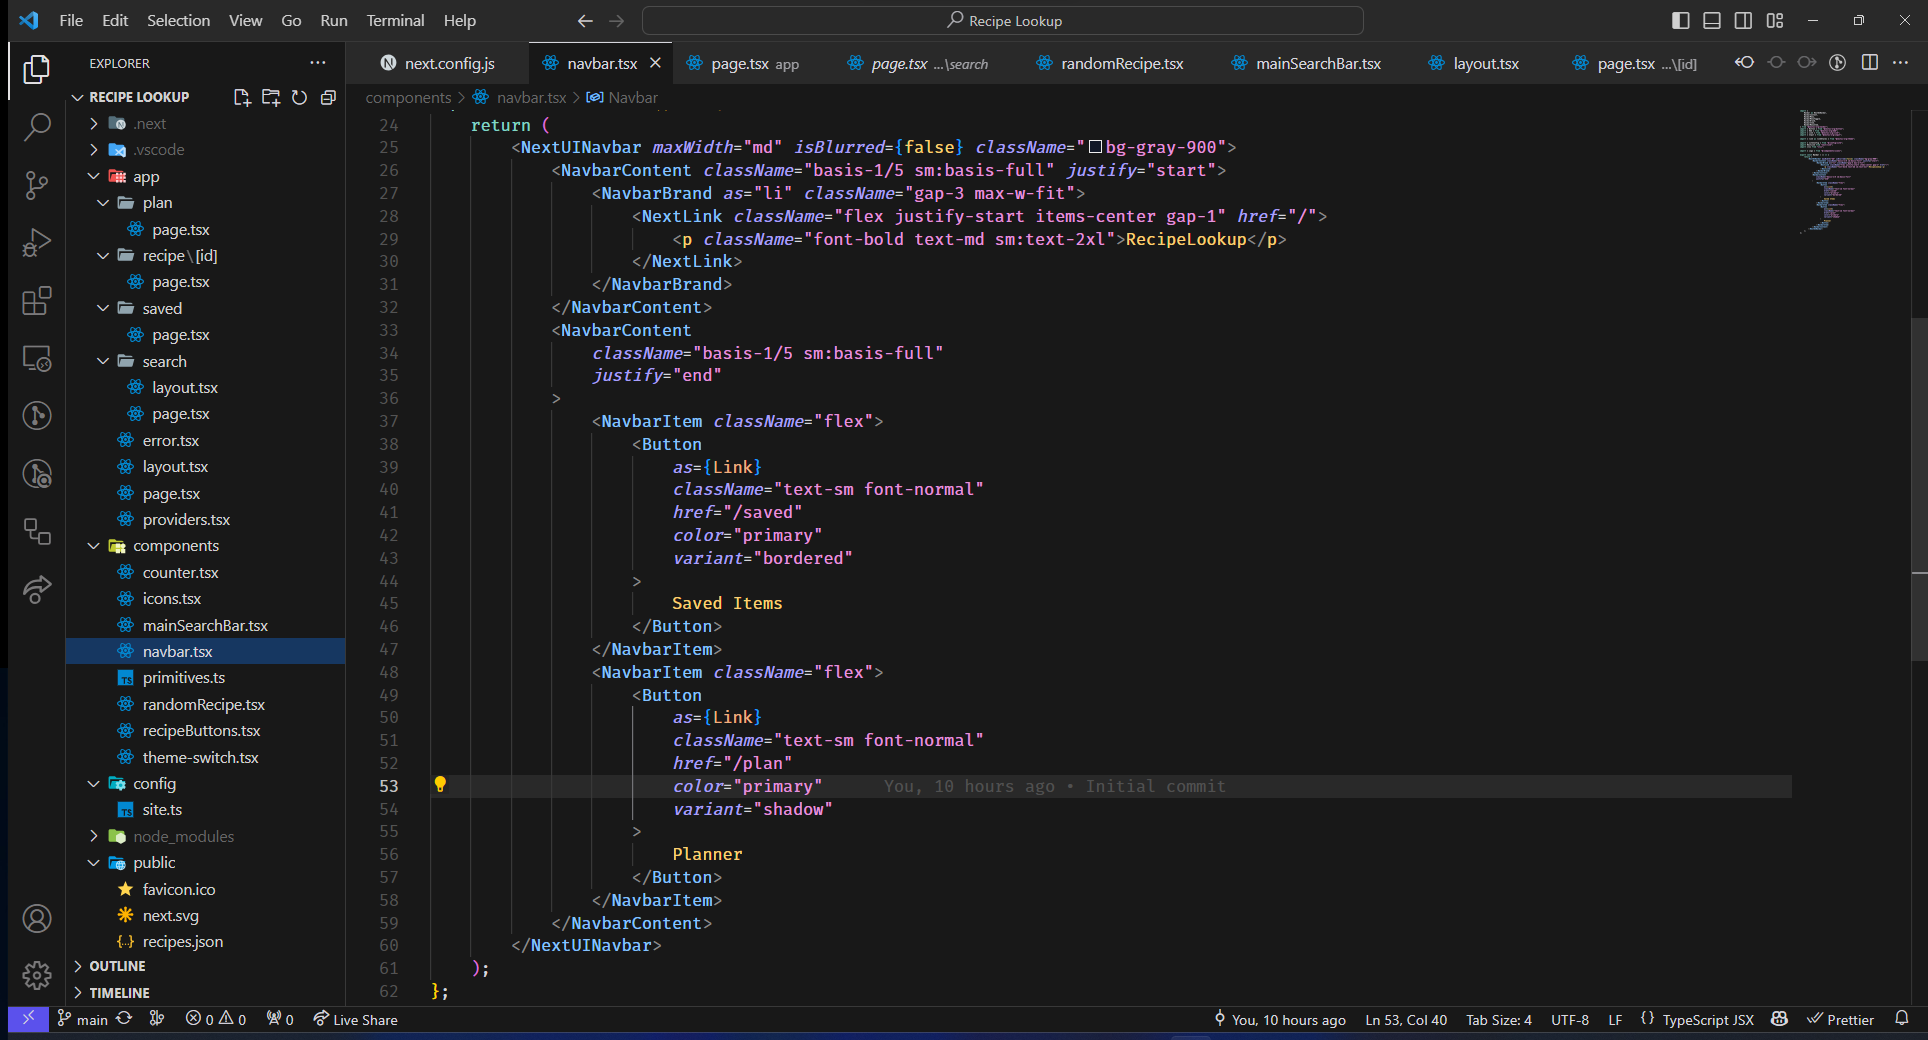Image resolution: width=1928 pixels, height=1040 pixels.
Task: Open the Extensions view
Action: [37, 301]
